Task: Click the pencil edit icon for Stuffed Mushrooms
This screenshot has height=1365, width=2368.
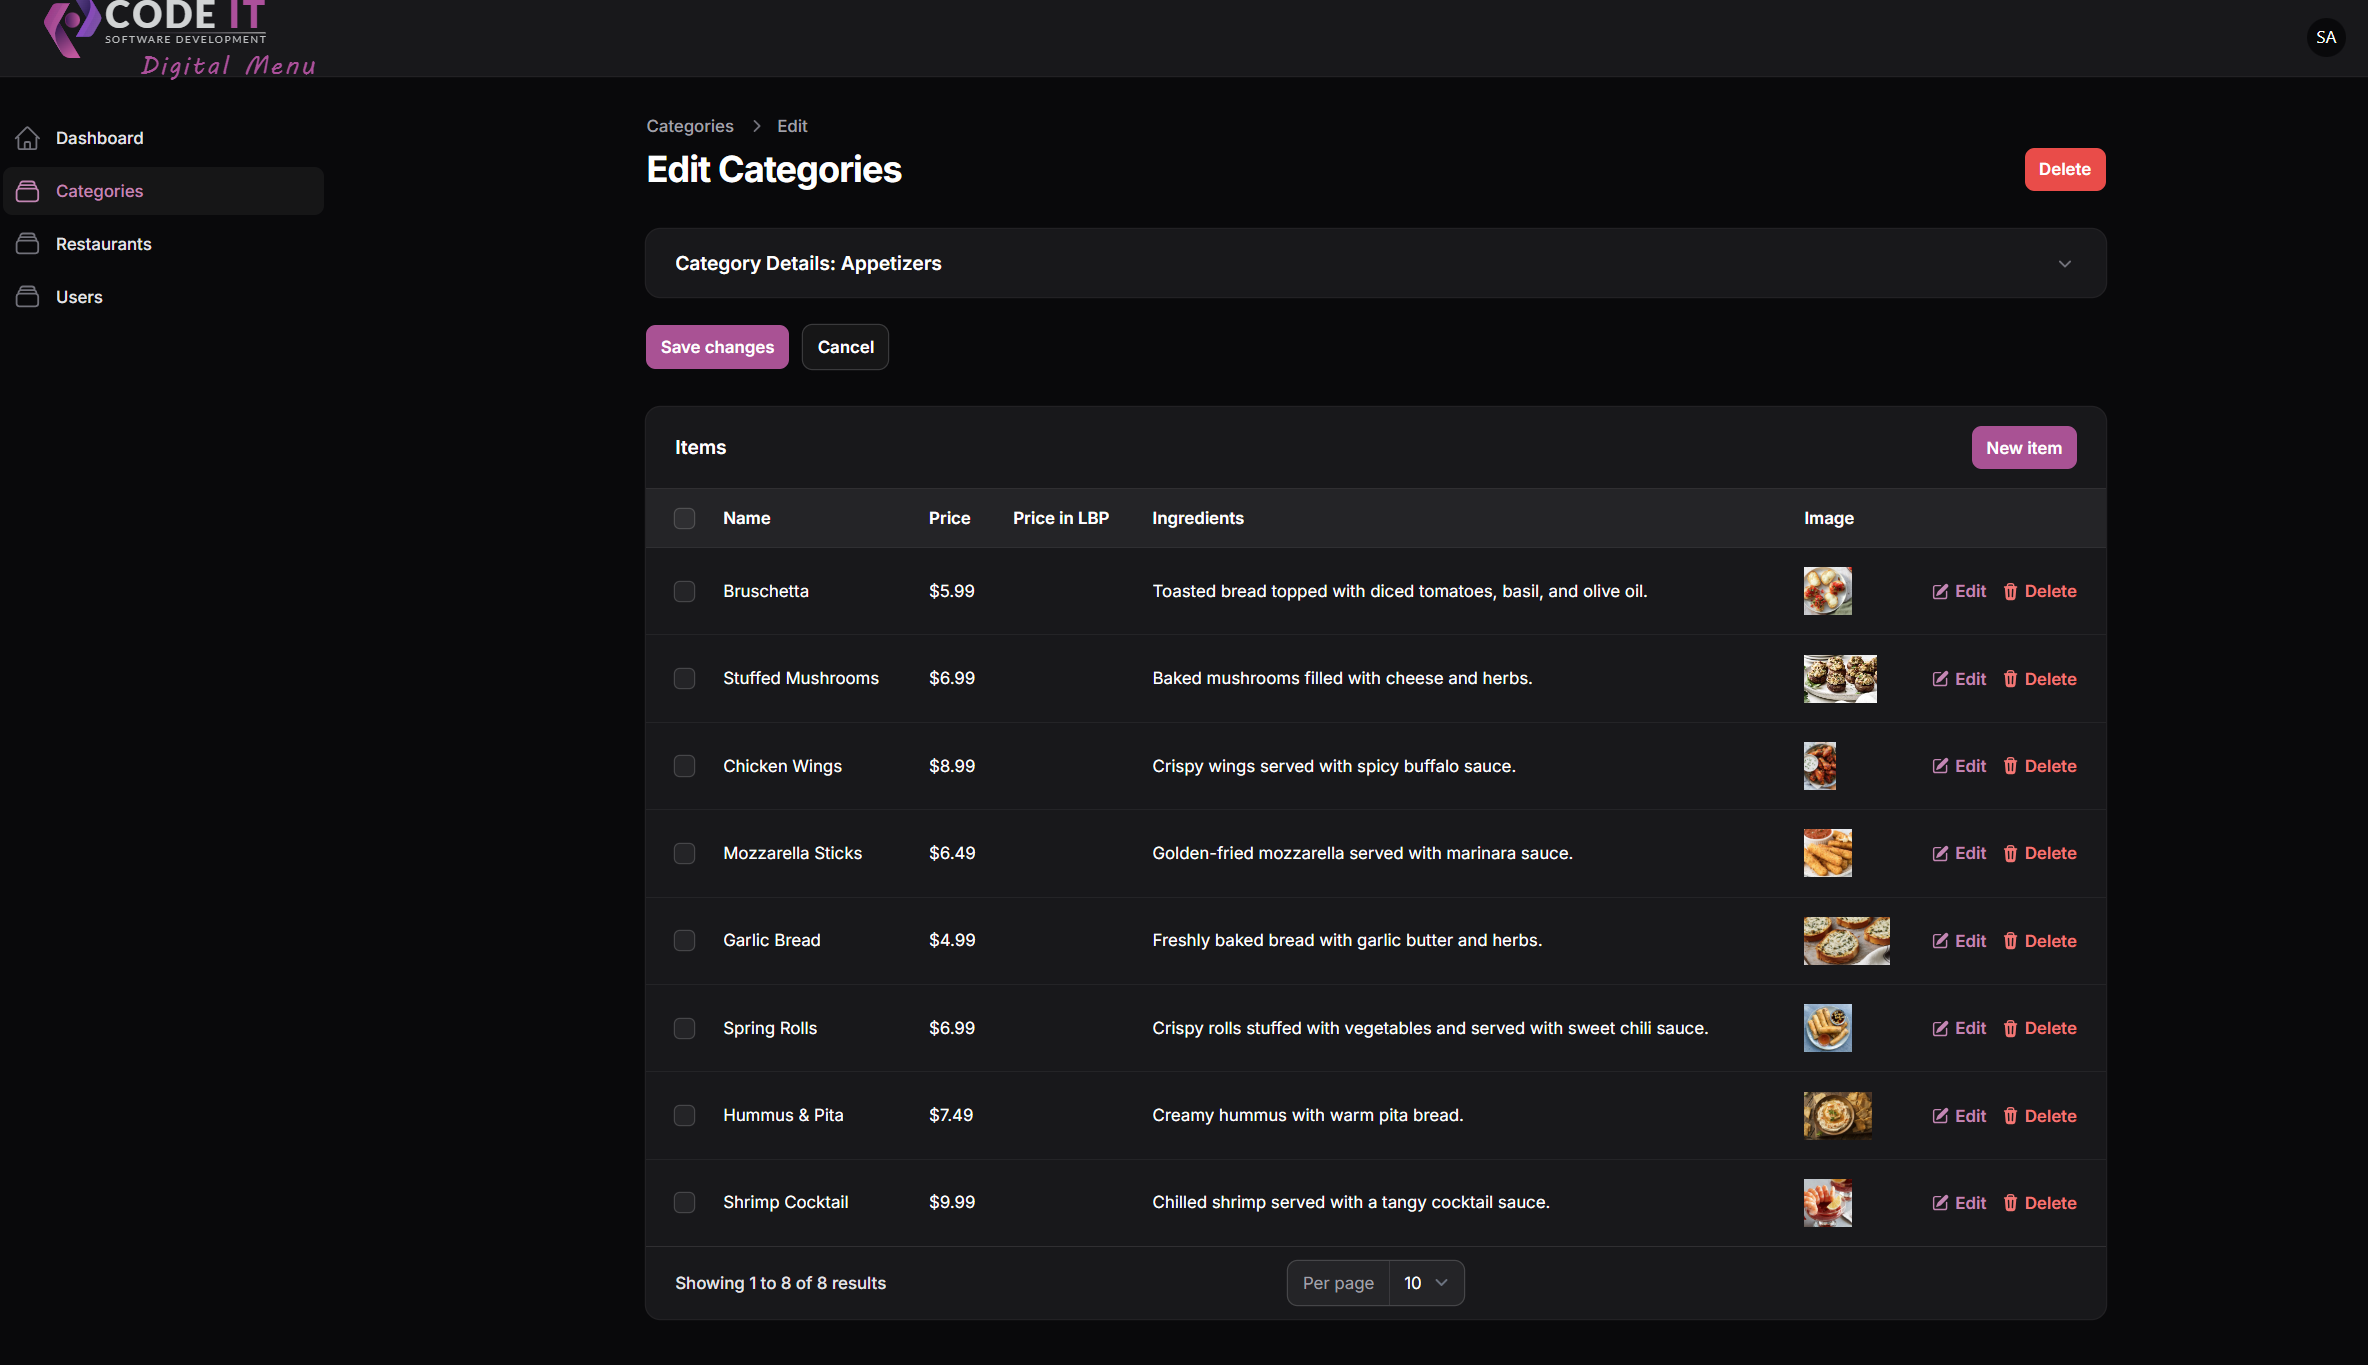Action: pos(1940,679)
